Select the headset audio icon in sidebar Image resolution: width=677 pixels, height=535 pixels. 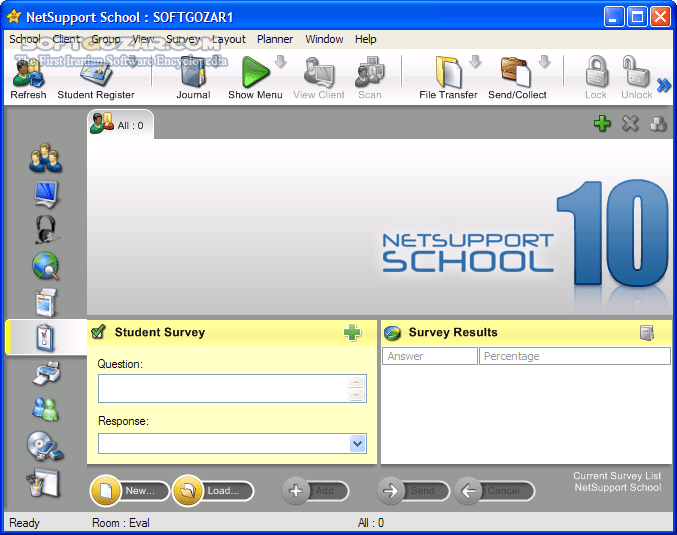click(46, 229)
